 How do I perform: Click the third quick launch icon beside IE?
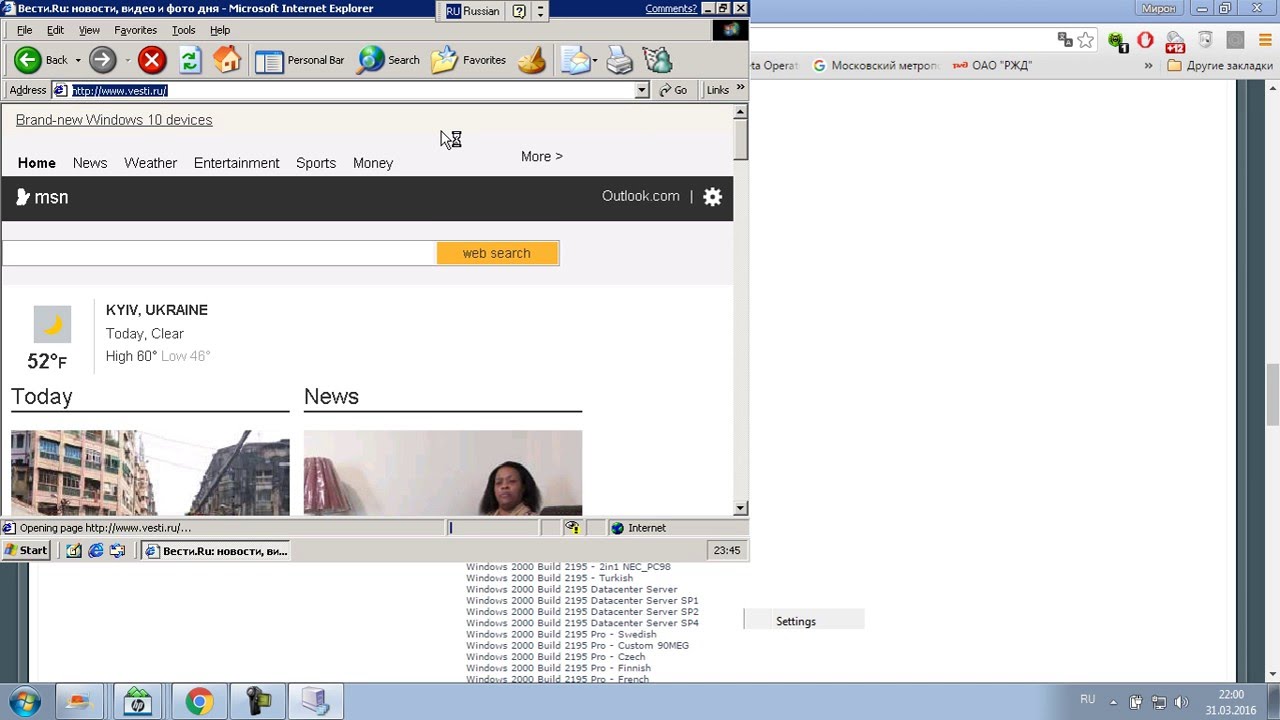118,551
